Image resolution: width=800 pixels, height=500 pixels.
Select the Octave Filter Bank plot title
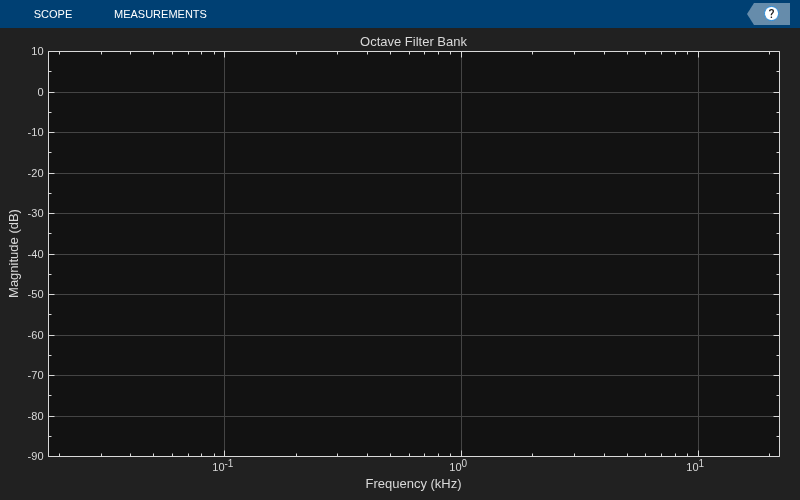[413, 42]
